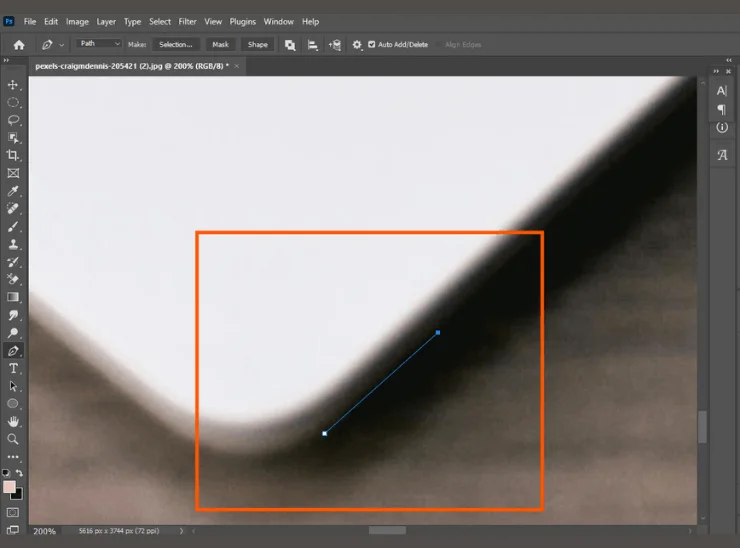Open the Glyphs panel icon
Viewport: 740px width, 548px height.
click(x=722, y=155)
